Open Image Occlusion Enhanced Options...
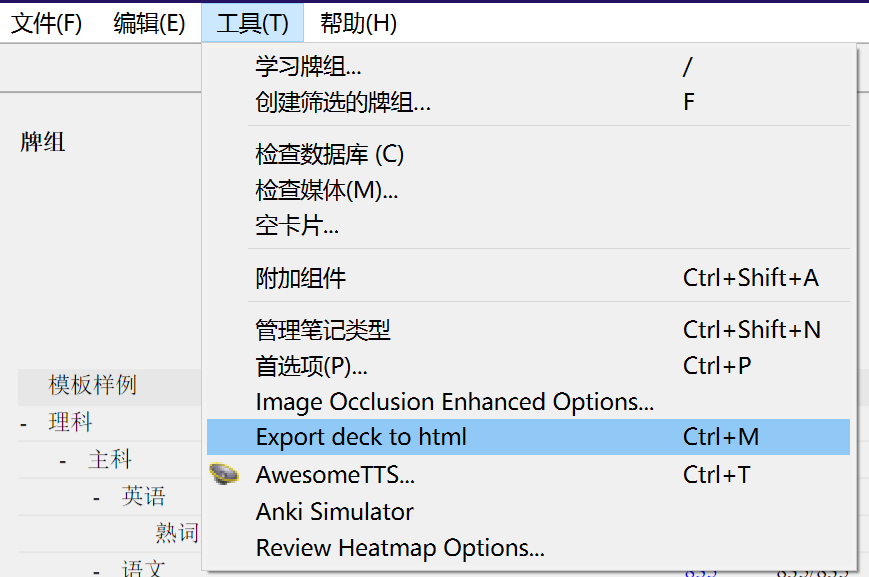 pyautogui.click(x=455, y=402)
